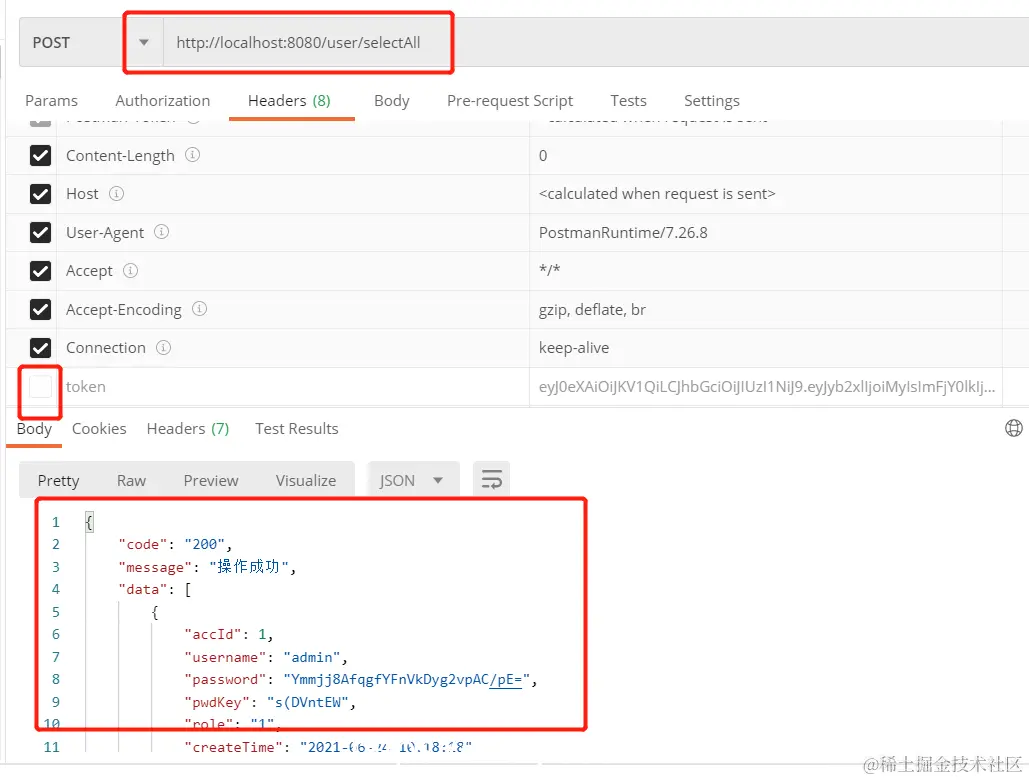Switch to the Tests tab

click(628, 100)
